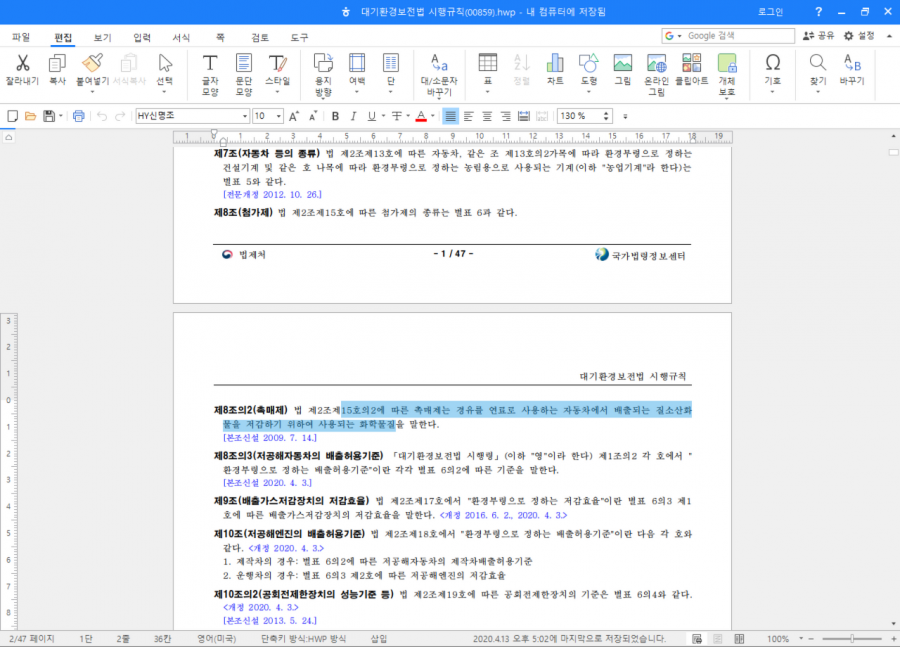Screen dimensions: 900x647
Task: Click the print icon
Action: (79, 116)
